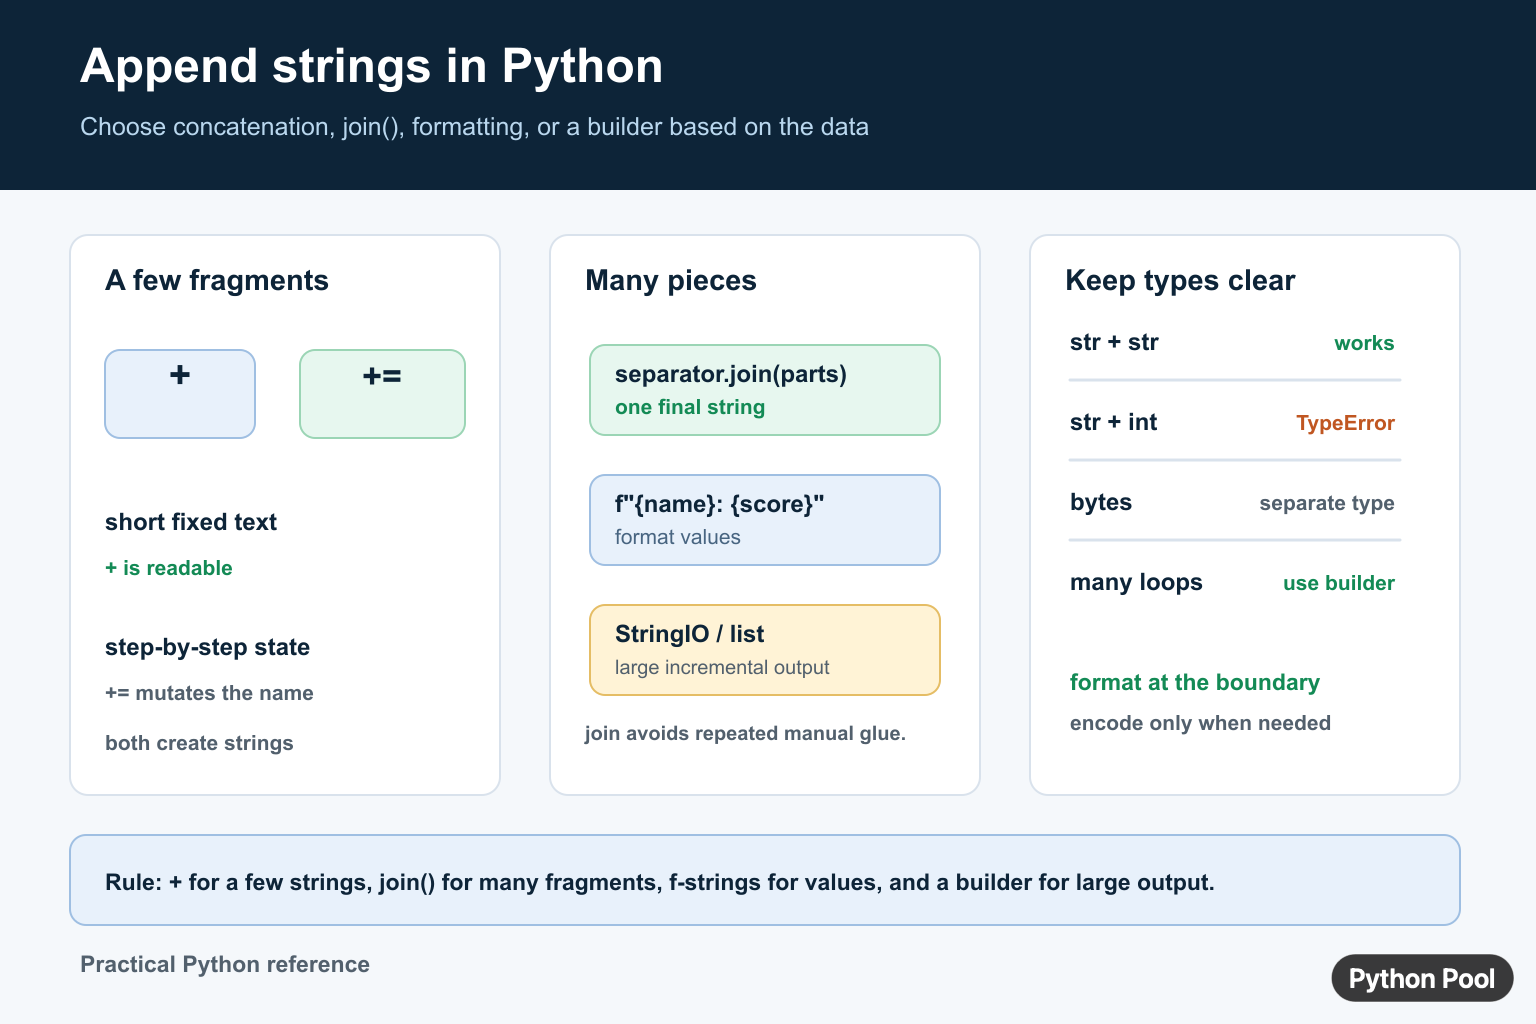The image size is (1536, 1024).
Task: Click the 'format at the boundary' green text
Action: point(1195,682)
